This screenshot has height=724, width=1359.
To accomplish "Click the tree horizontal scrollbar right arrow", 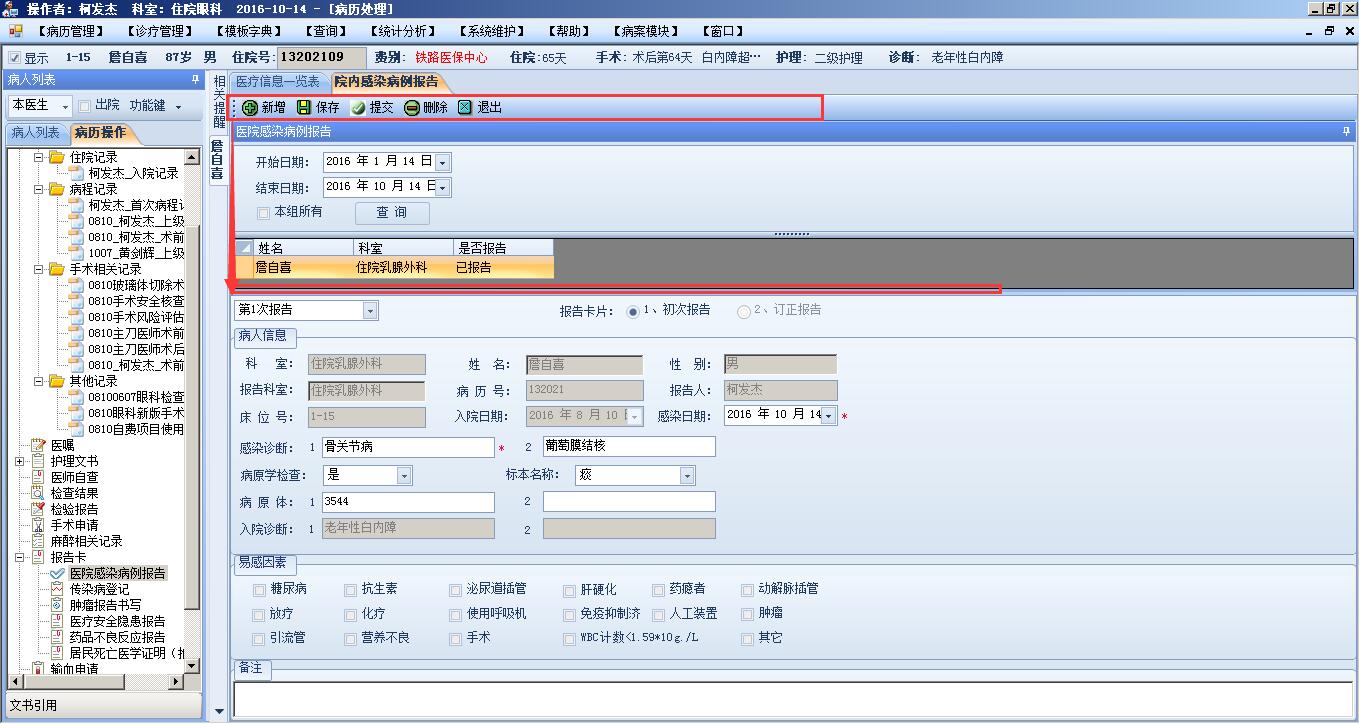I will (177, 682).
